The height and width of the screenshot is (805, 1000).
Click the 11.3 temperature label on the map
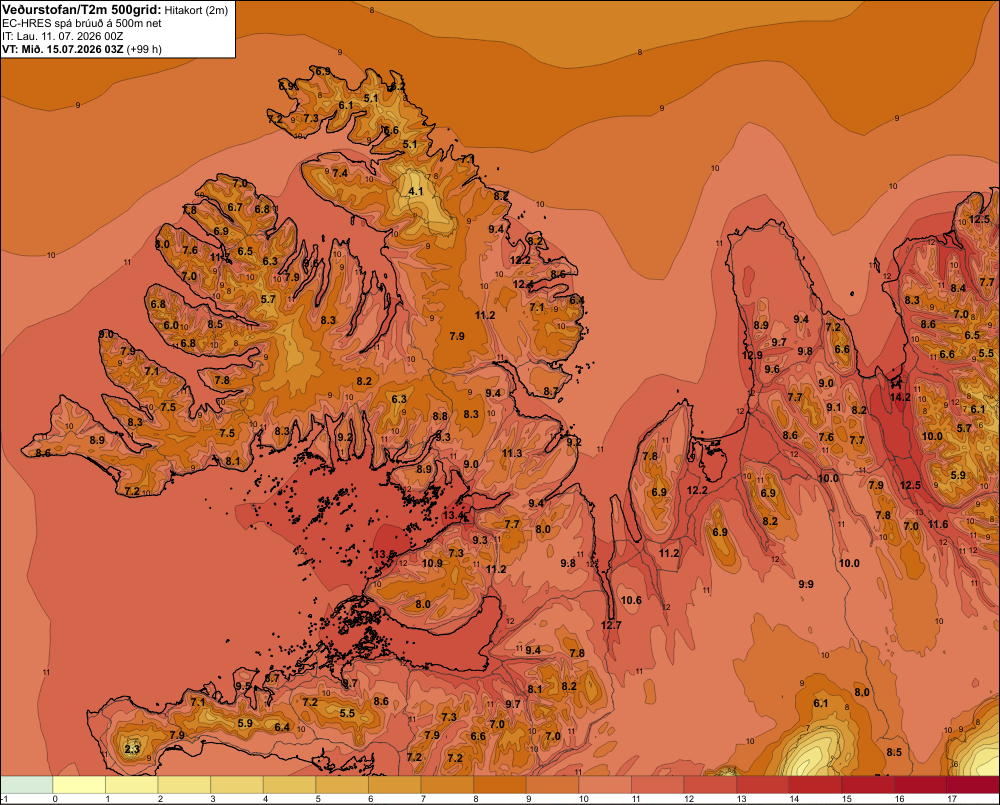pyautogui.click(x=512, y=453)
